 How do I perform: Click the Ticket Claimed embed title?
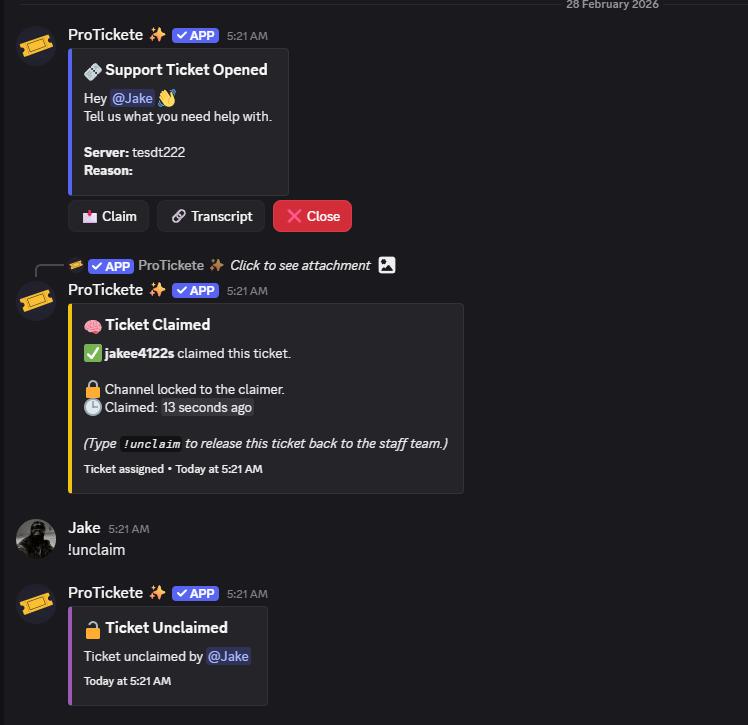158,325
